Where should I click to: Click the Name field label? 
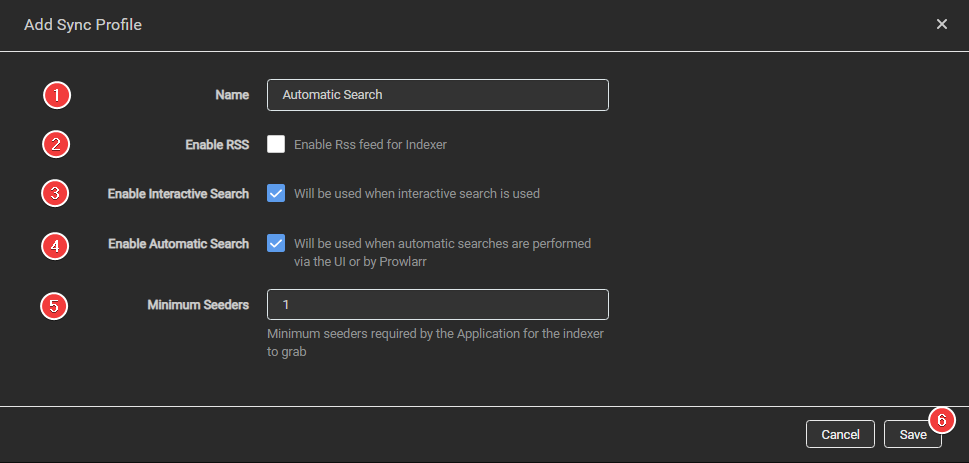[x=232, y=95]
